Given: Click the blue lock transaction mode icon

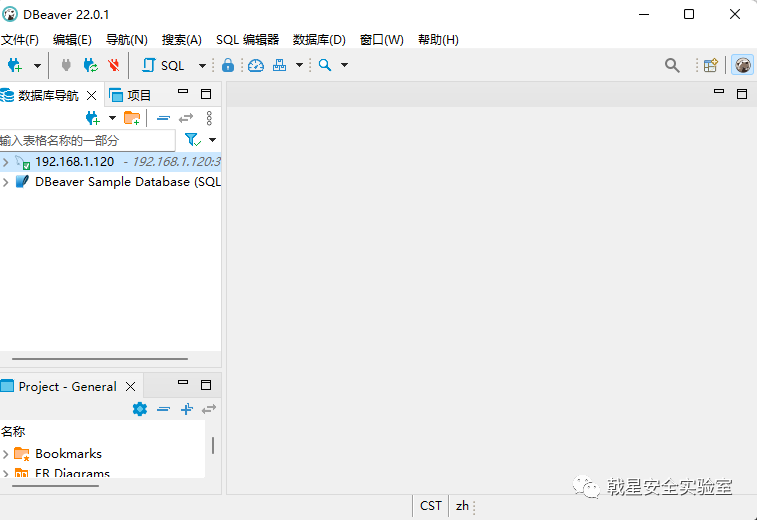Looking at the screenshot, I should (x=228, y=65).
